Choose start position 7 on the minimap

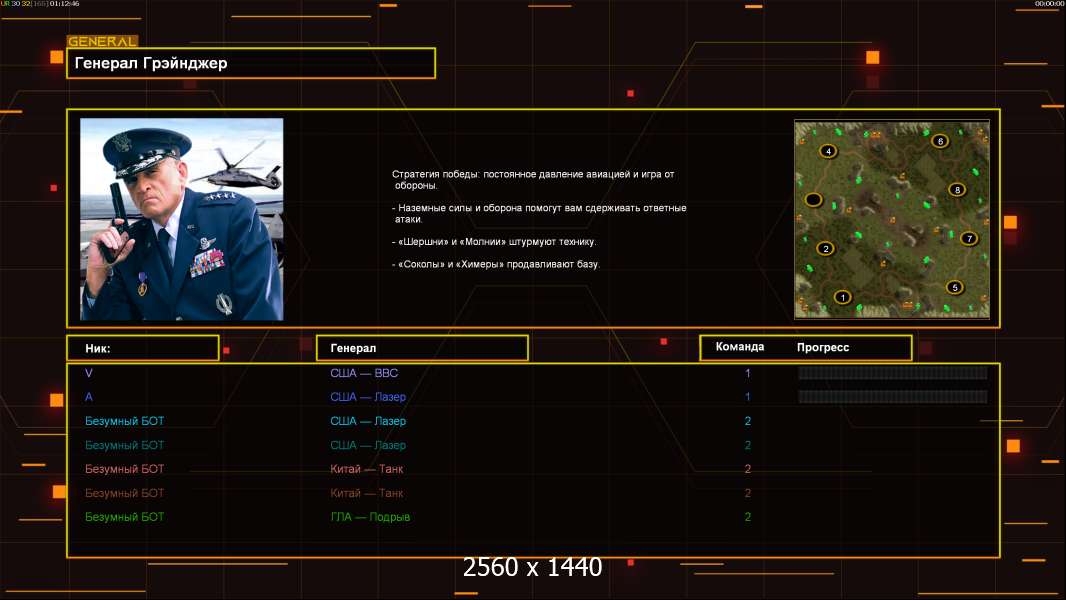pyautogui.click(x=968, y=239)
